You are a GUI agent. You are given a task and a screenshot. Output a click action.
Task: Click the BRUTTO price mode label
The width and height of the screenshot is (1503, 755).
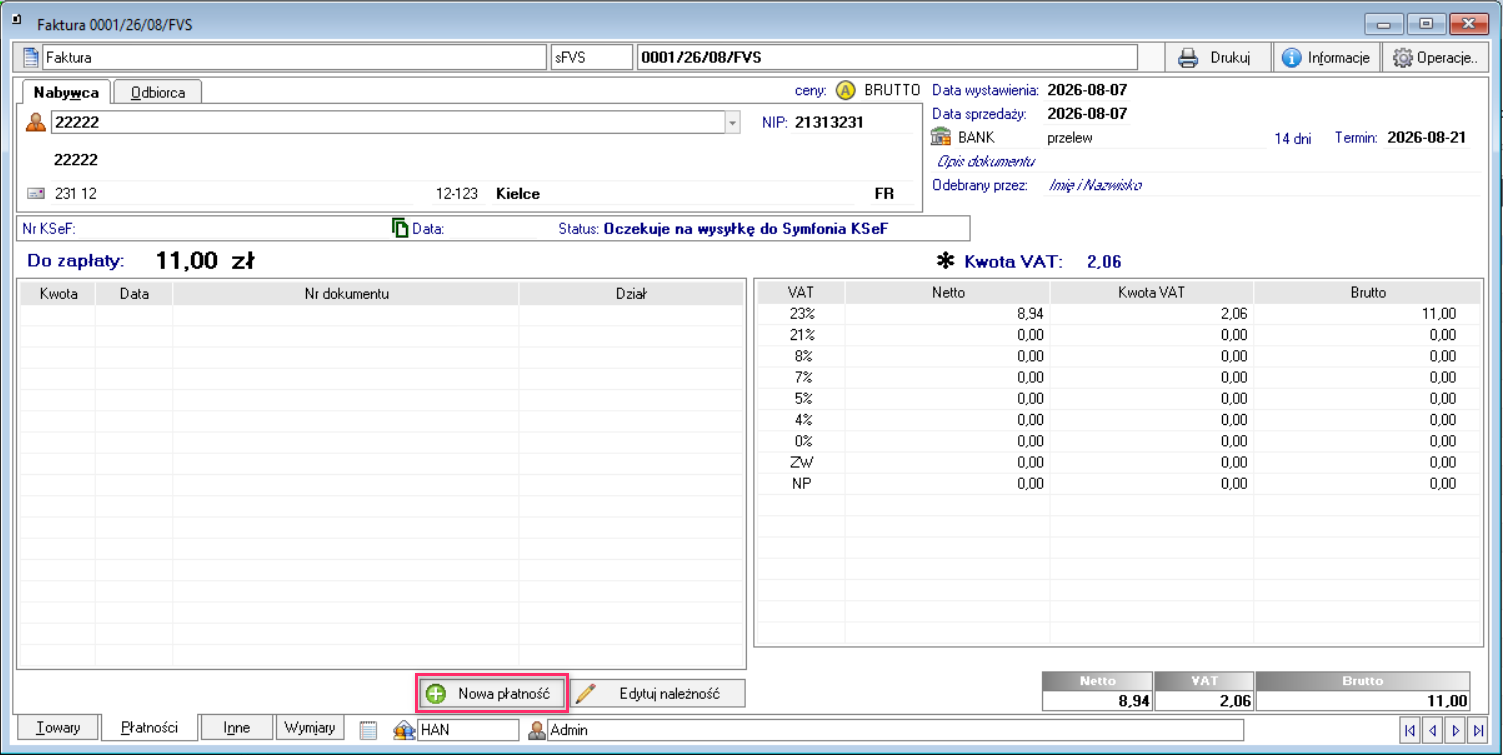point(892,90)
